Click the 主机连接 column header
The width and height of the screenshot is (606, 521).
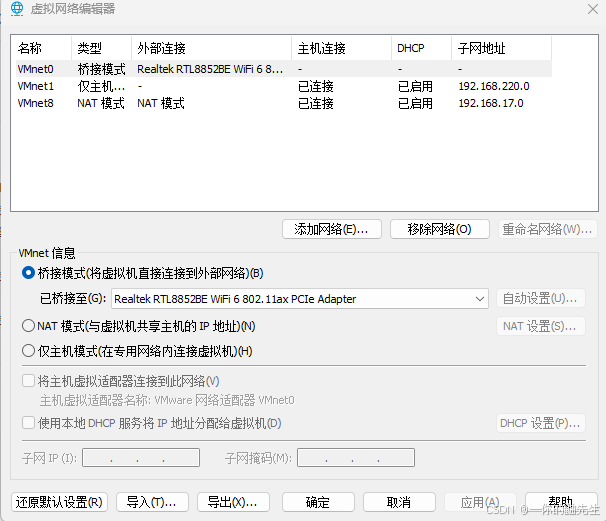[342, 48]
